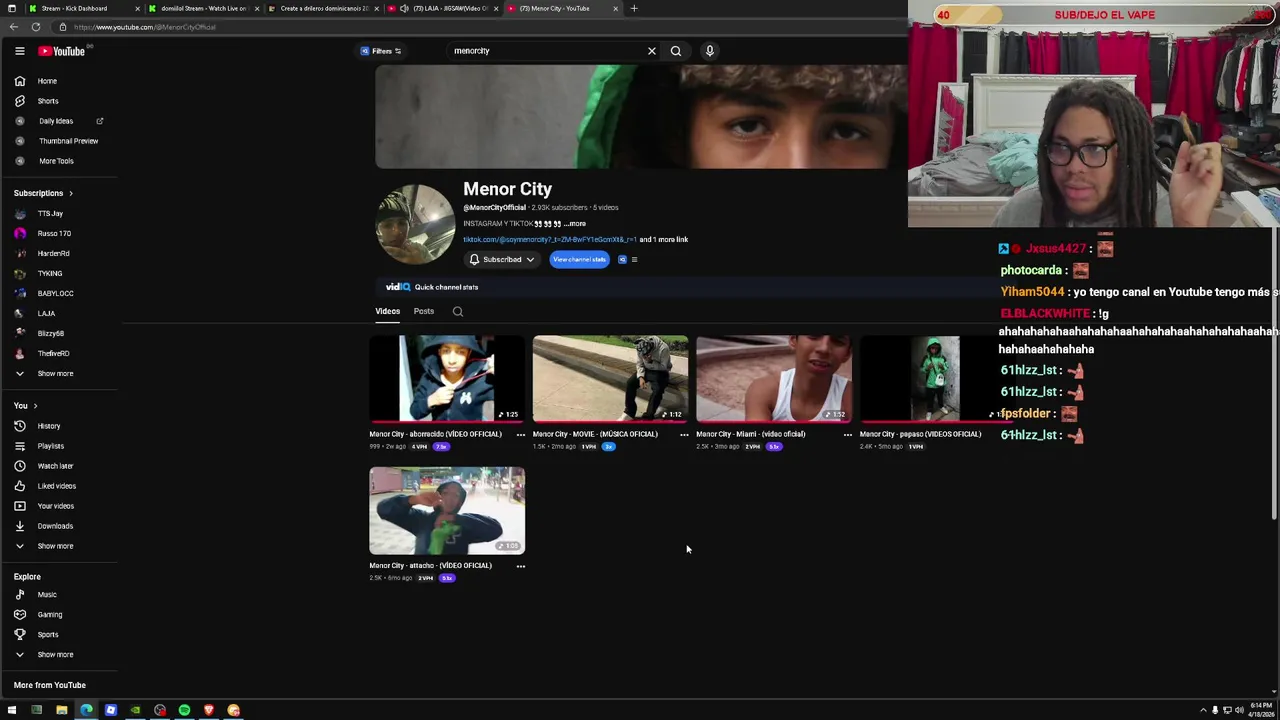Open a new browser tab

[633, 8]
